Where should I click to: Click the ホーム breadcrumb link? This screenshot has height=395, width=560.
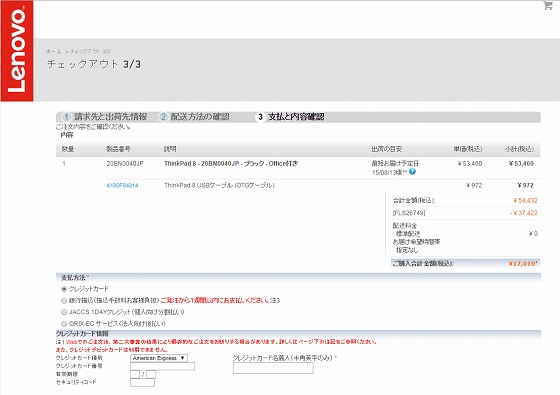click(x=54, y=51)
